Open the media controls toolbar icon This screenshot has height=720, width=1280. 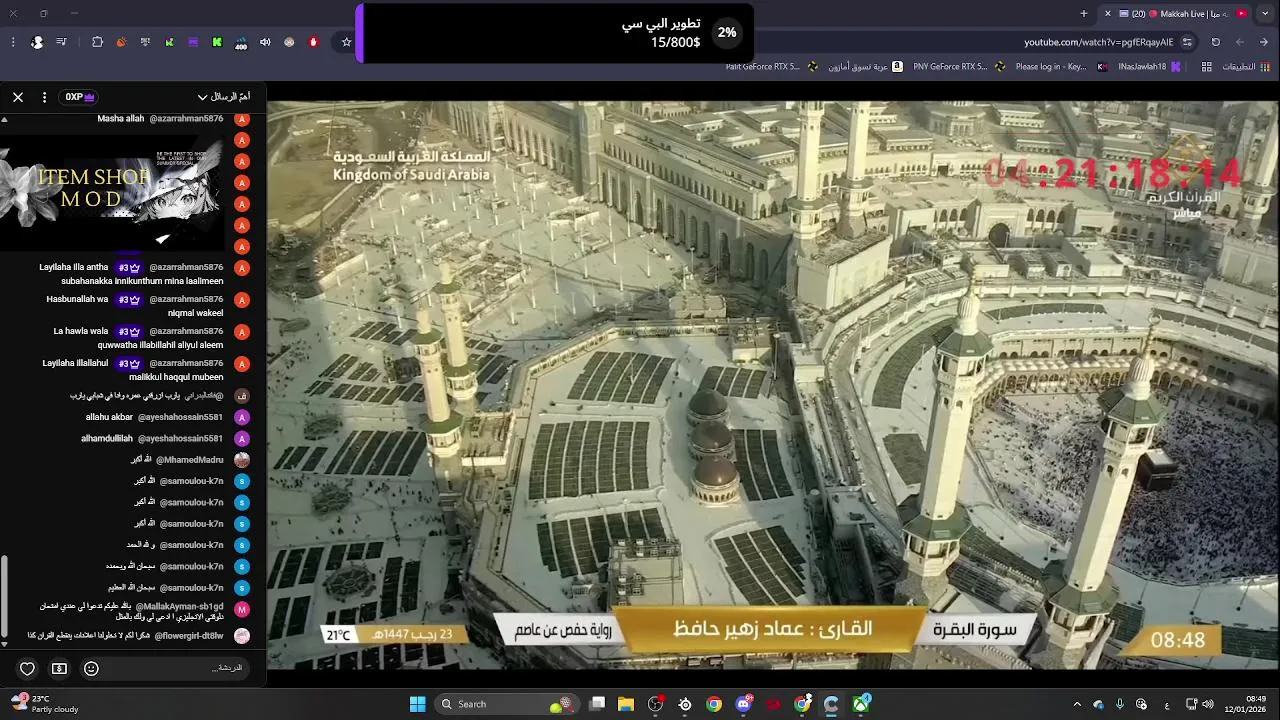tap(62, 42)
